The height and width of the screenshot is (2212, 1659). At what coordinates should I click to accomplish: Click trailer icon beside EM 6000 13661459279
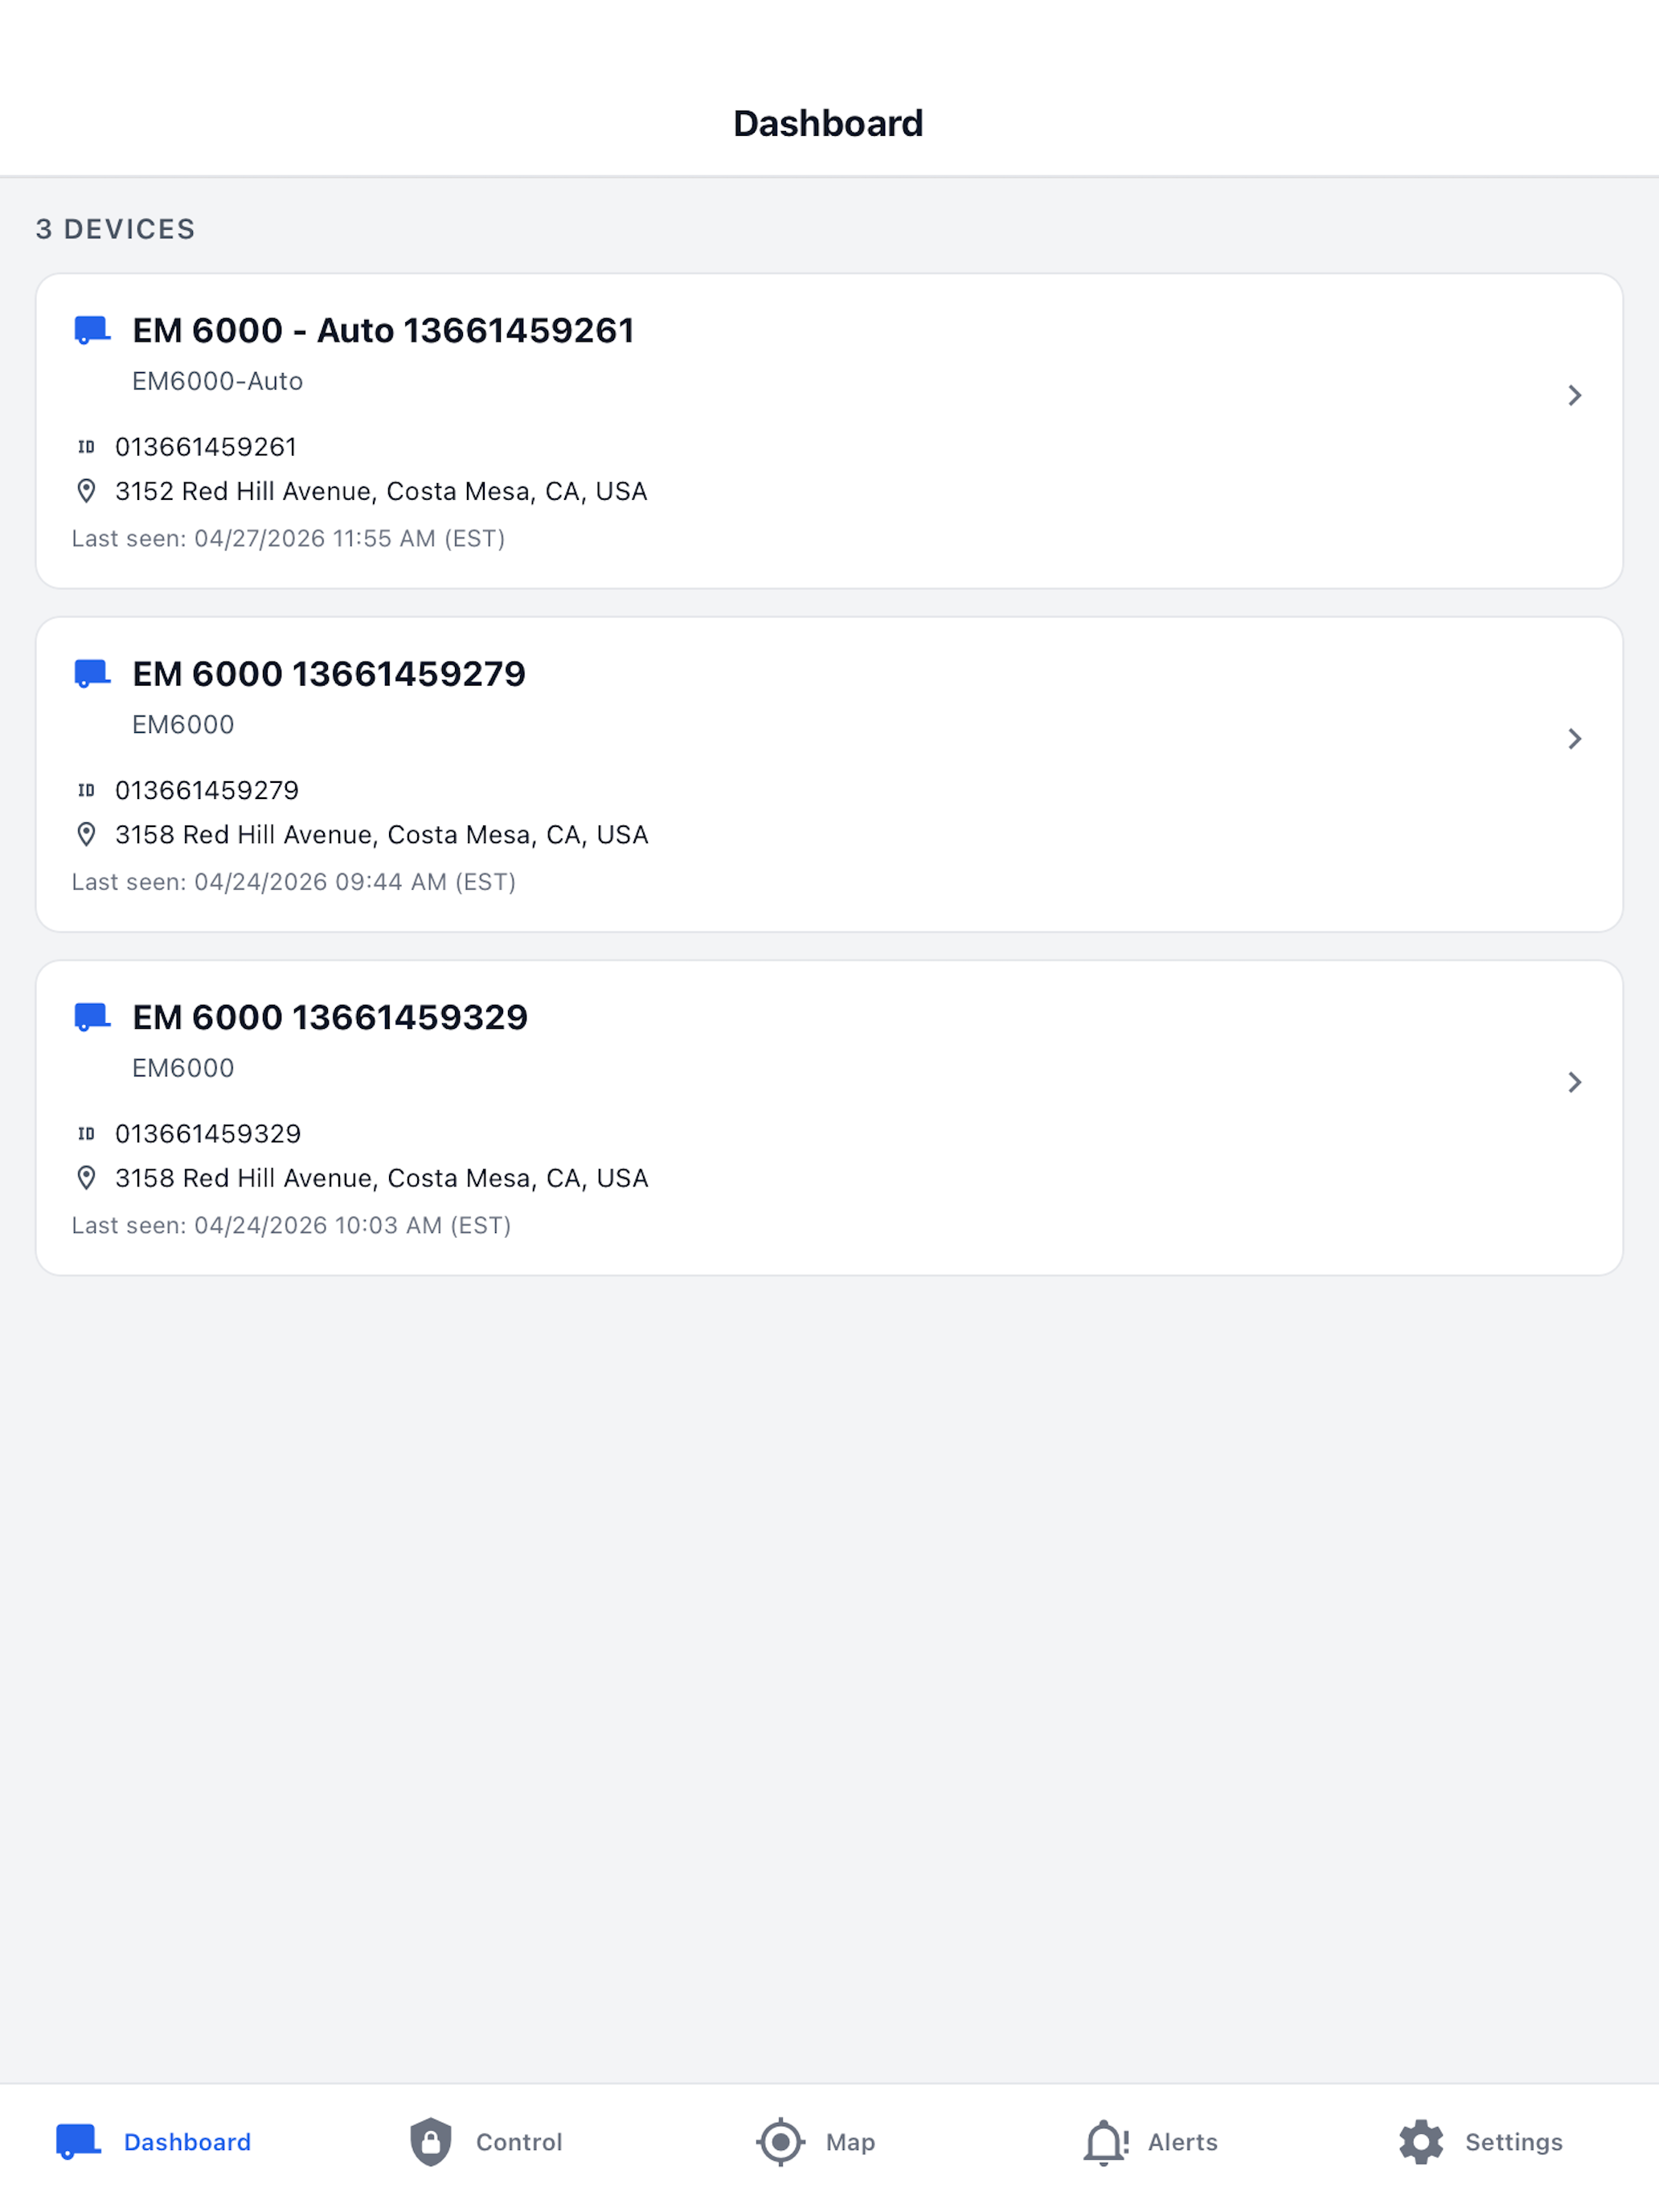pyautogui.click(x=92, y=673)
